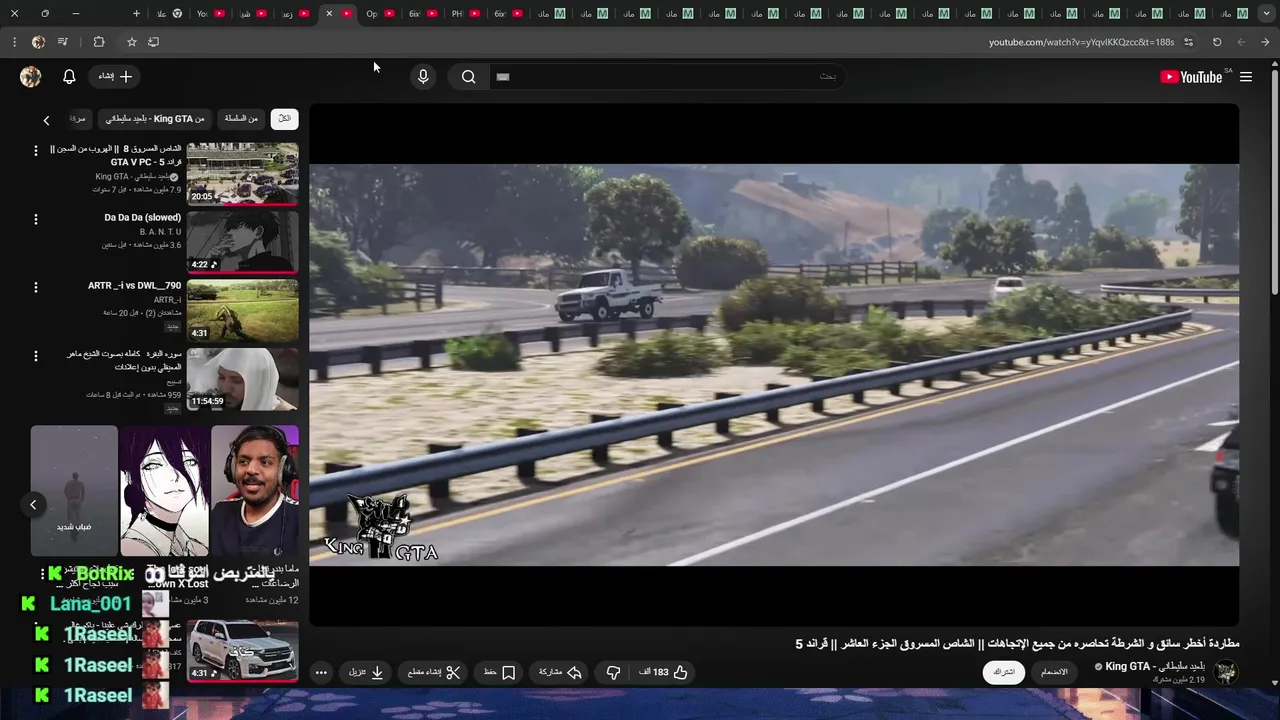This screenshot has height=720, width=1280.
Task: Start voice search with the microphone
Action: pyautogui.click(x=423, y=77)
